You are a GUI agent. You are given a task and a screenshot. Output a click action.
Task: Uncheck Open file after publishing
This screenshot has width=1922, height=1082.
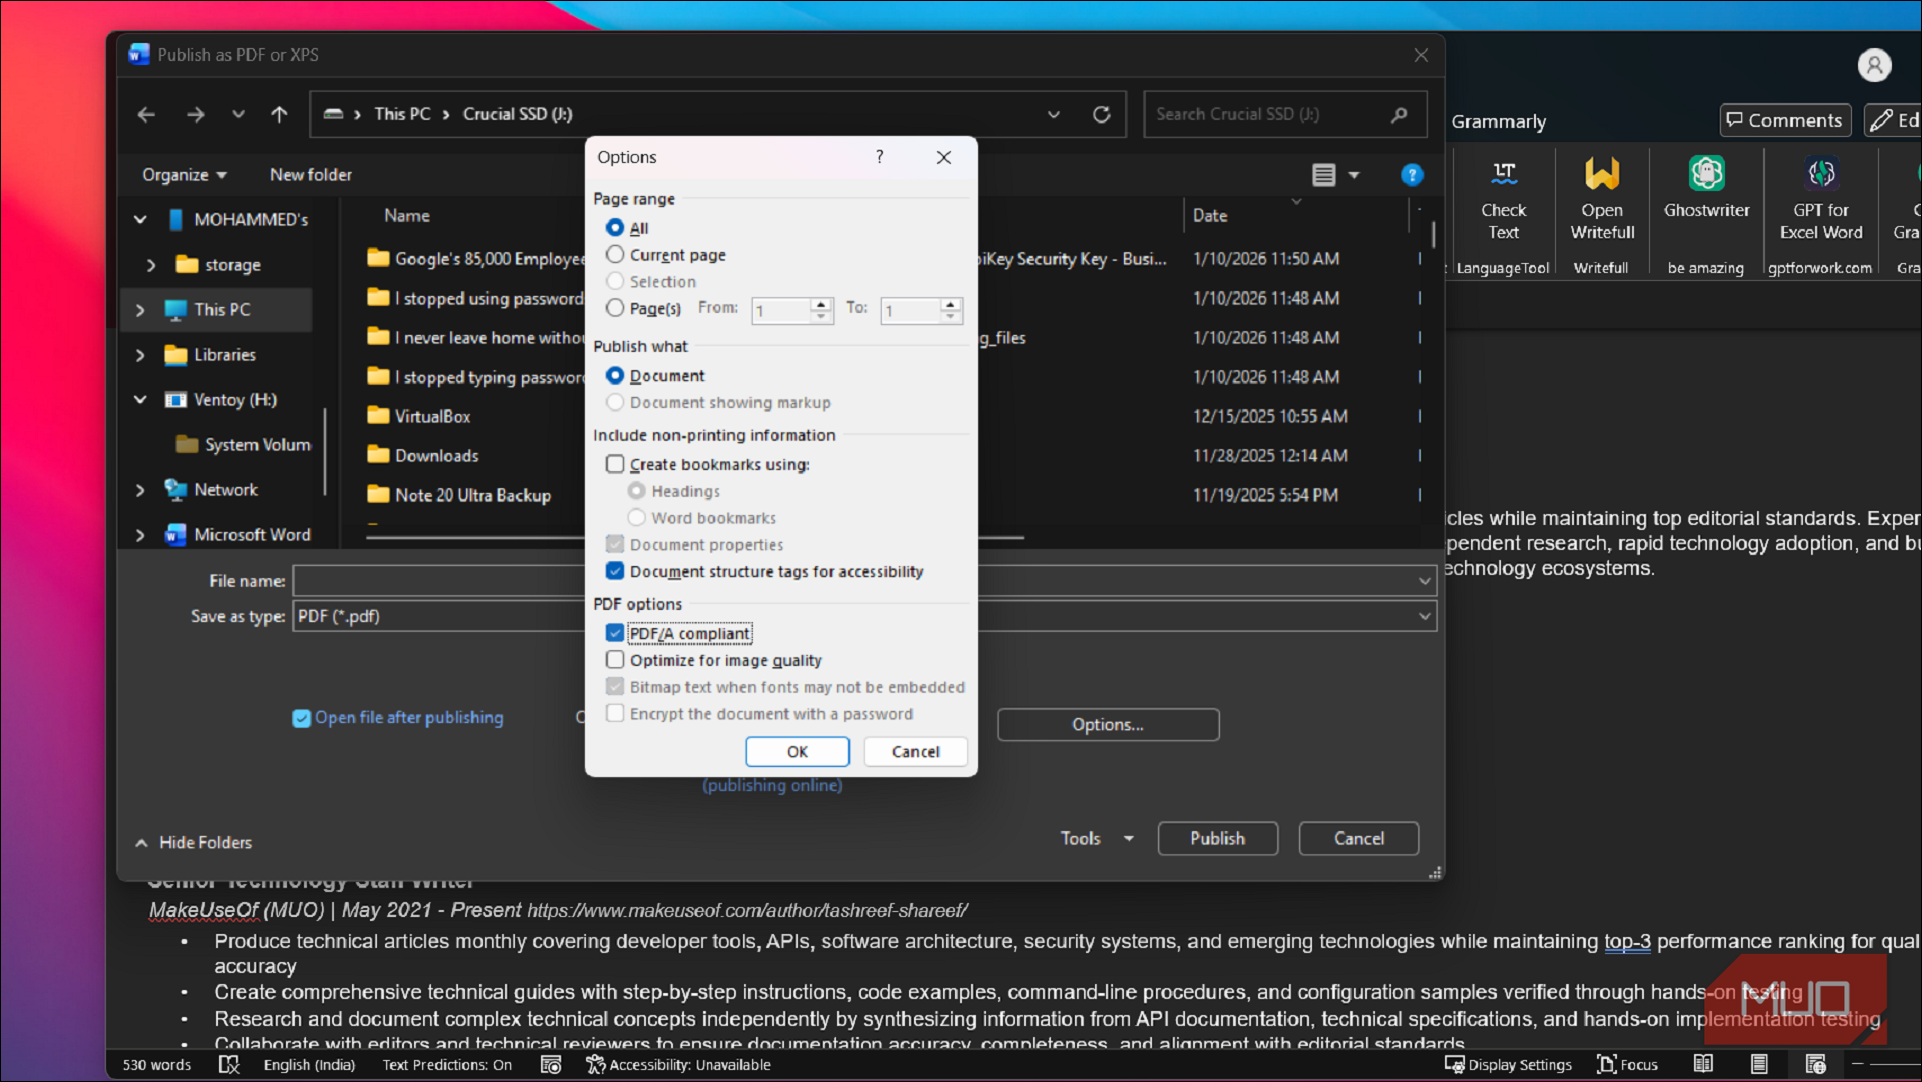[301, 718]
